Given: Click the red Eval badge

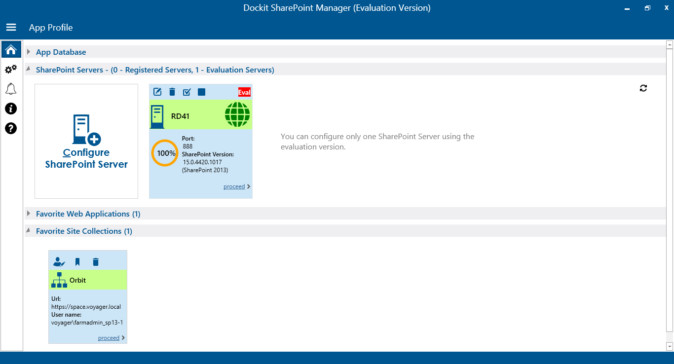Looking at the screenshot, I should [x=244, y=92].
